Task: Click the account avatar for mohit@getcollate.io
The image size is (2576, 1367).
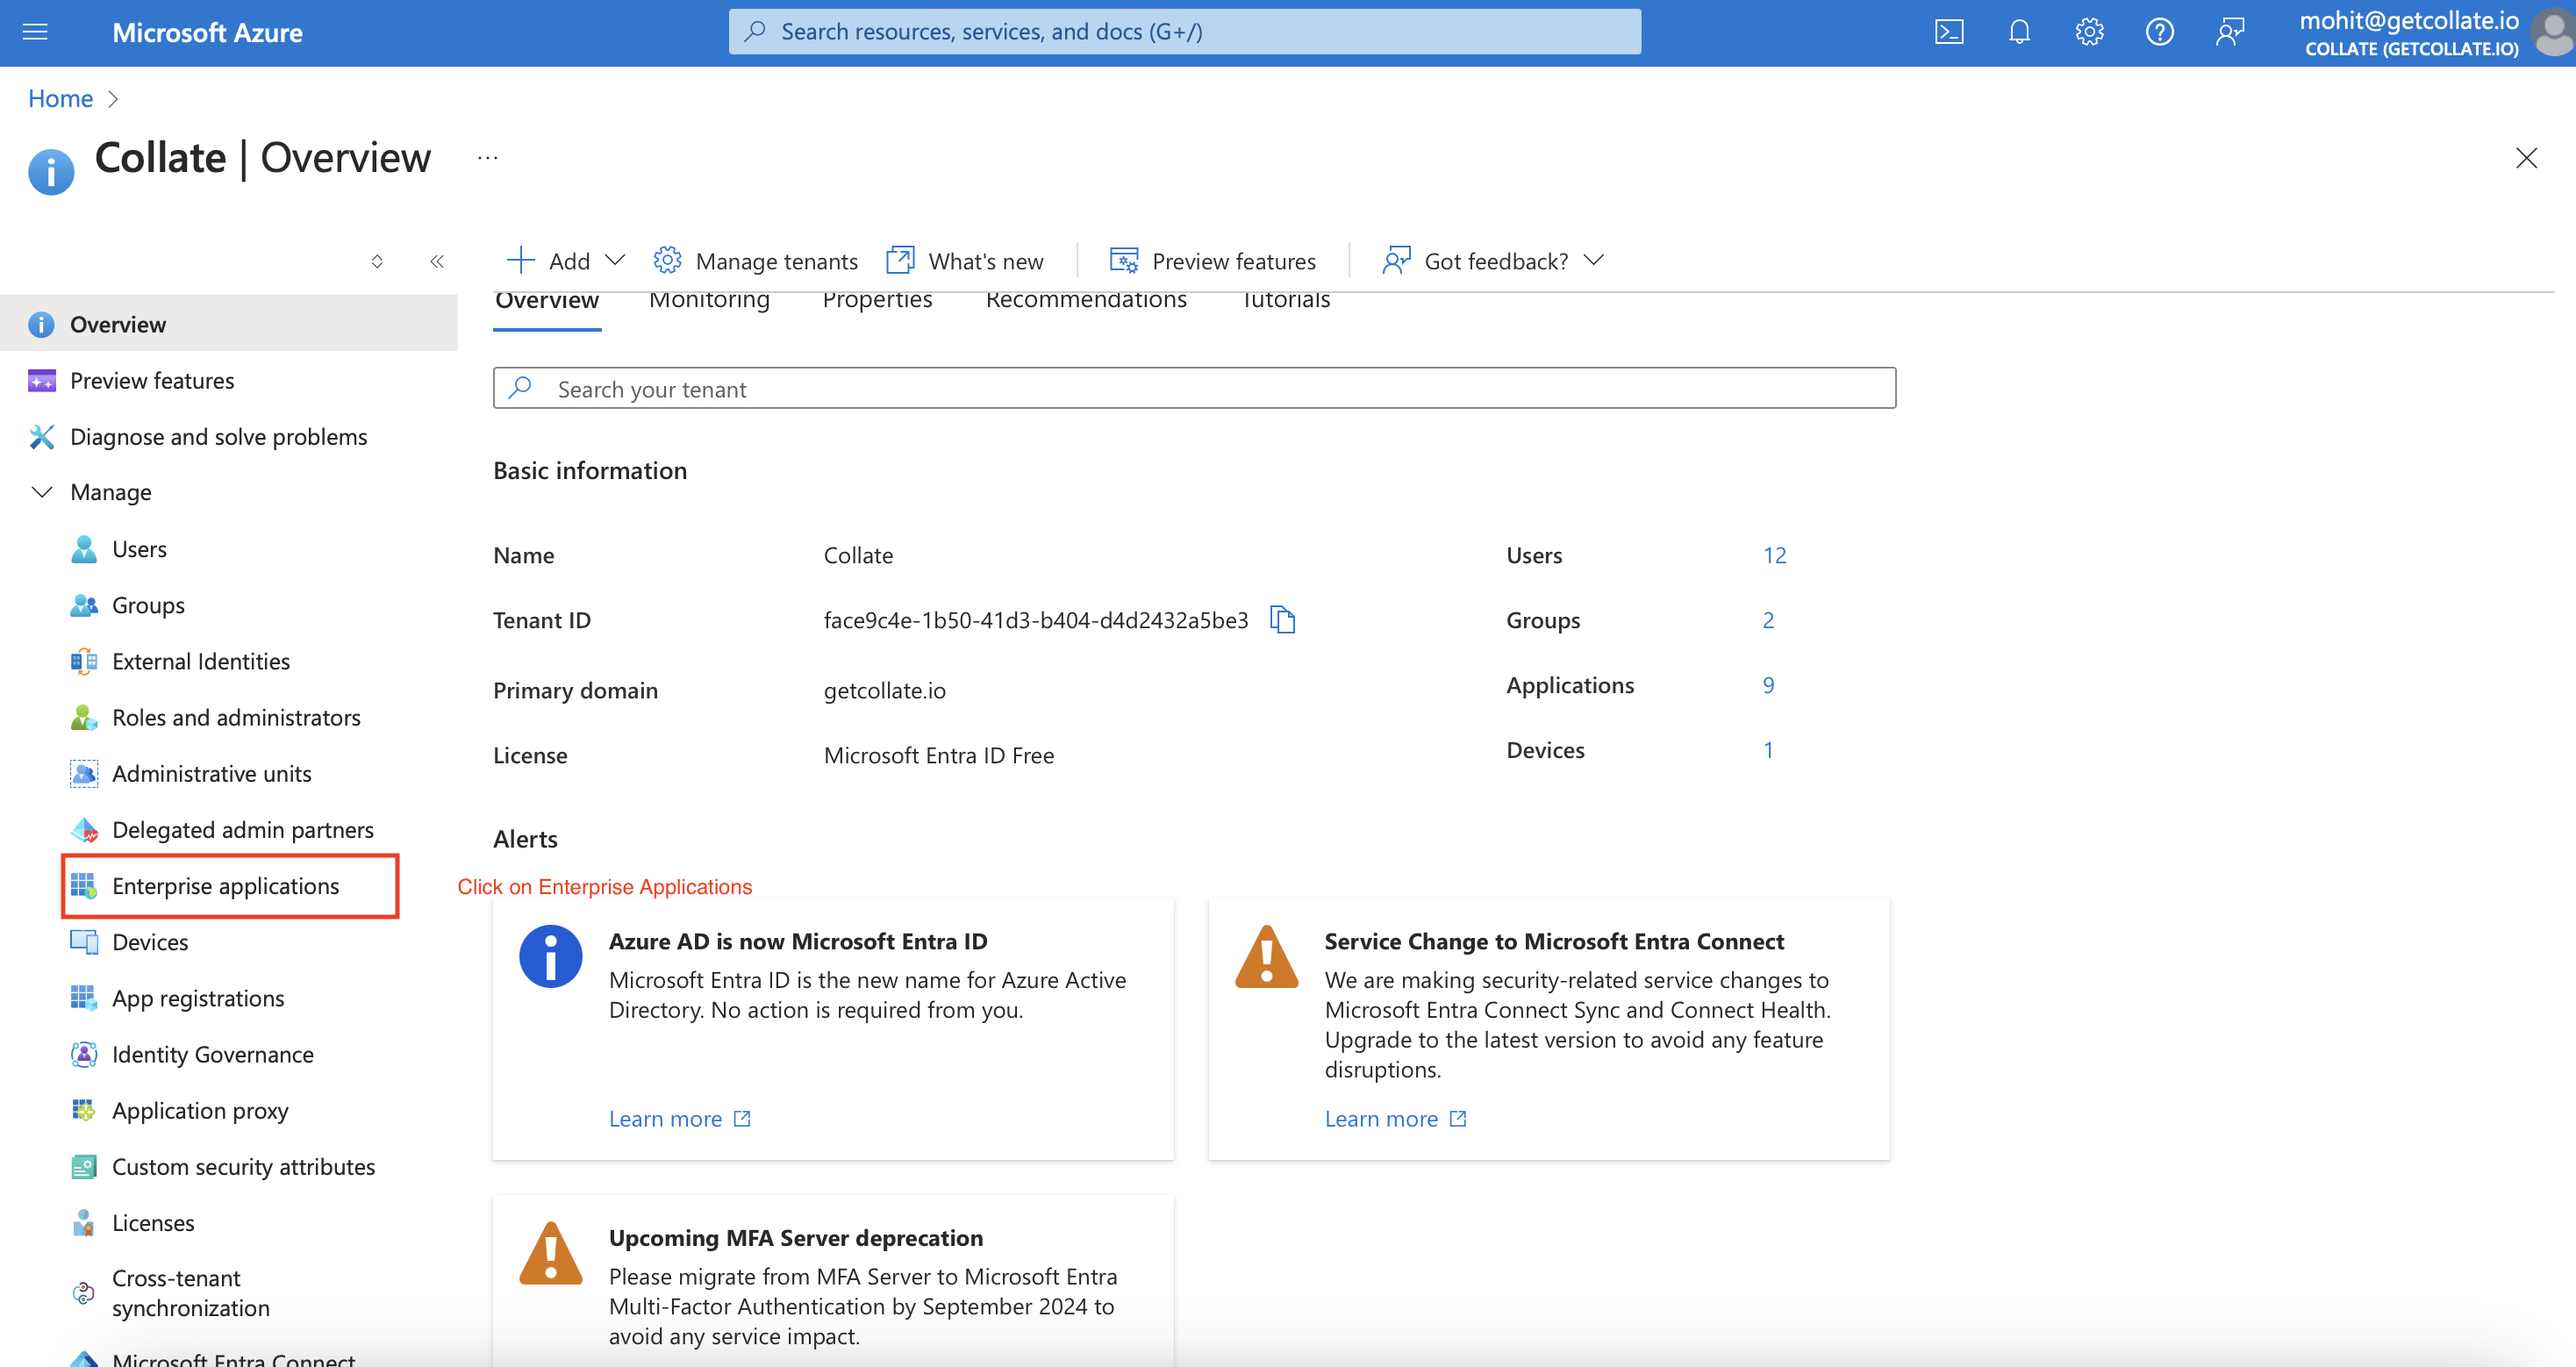Action: 2551,31
